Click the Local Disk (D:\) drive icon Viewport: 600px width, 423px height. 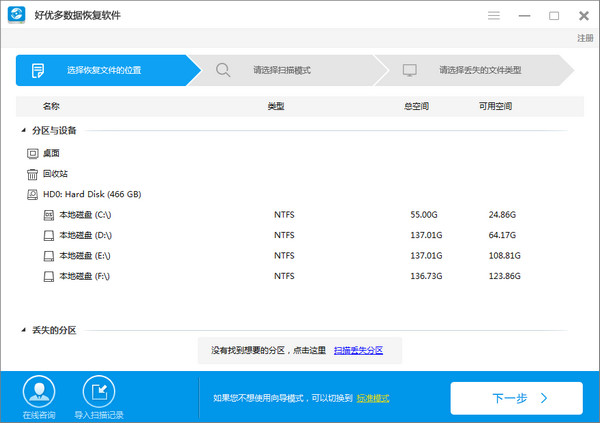point(48,235)
